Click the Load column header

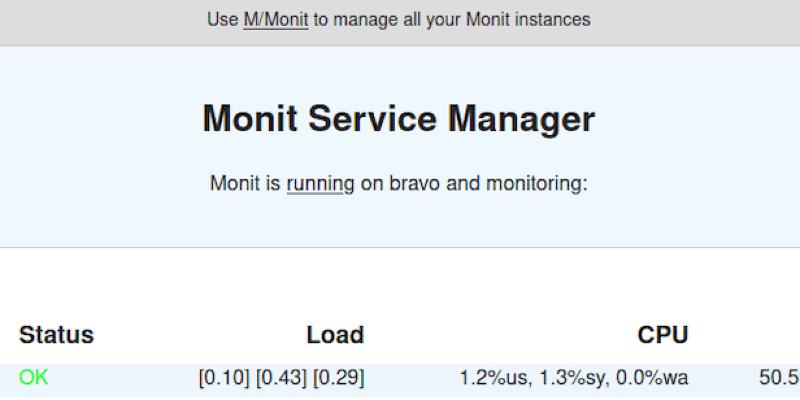coord(334,335)
